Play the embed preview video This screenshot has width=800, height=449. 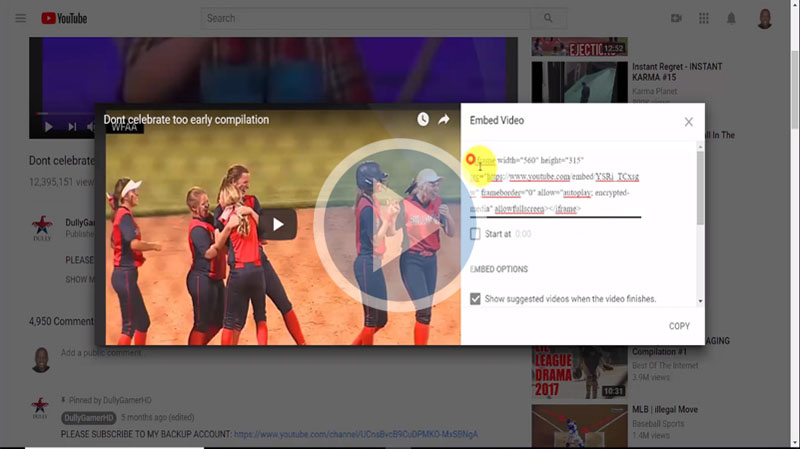[x=278, y=224]
